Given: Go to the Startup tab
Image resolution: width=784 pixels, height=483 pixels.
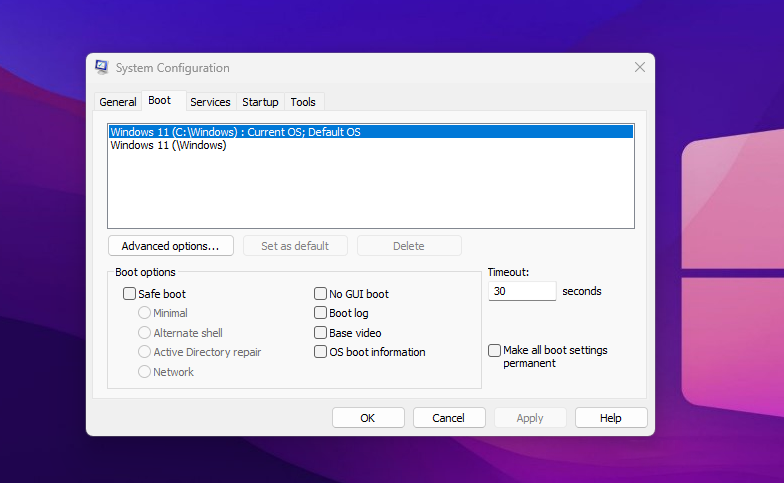Looking at the screenshot, I should (260, 102).
